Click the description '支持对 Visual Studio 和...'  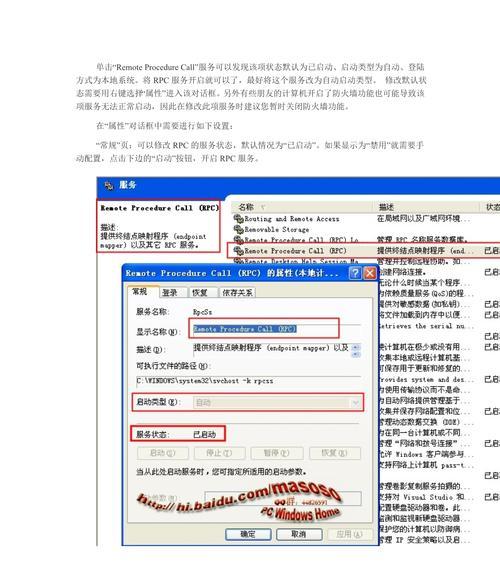pos(426,497)
